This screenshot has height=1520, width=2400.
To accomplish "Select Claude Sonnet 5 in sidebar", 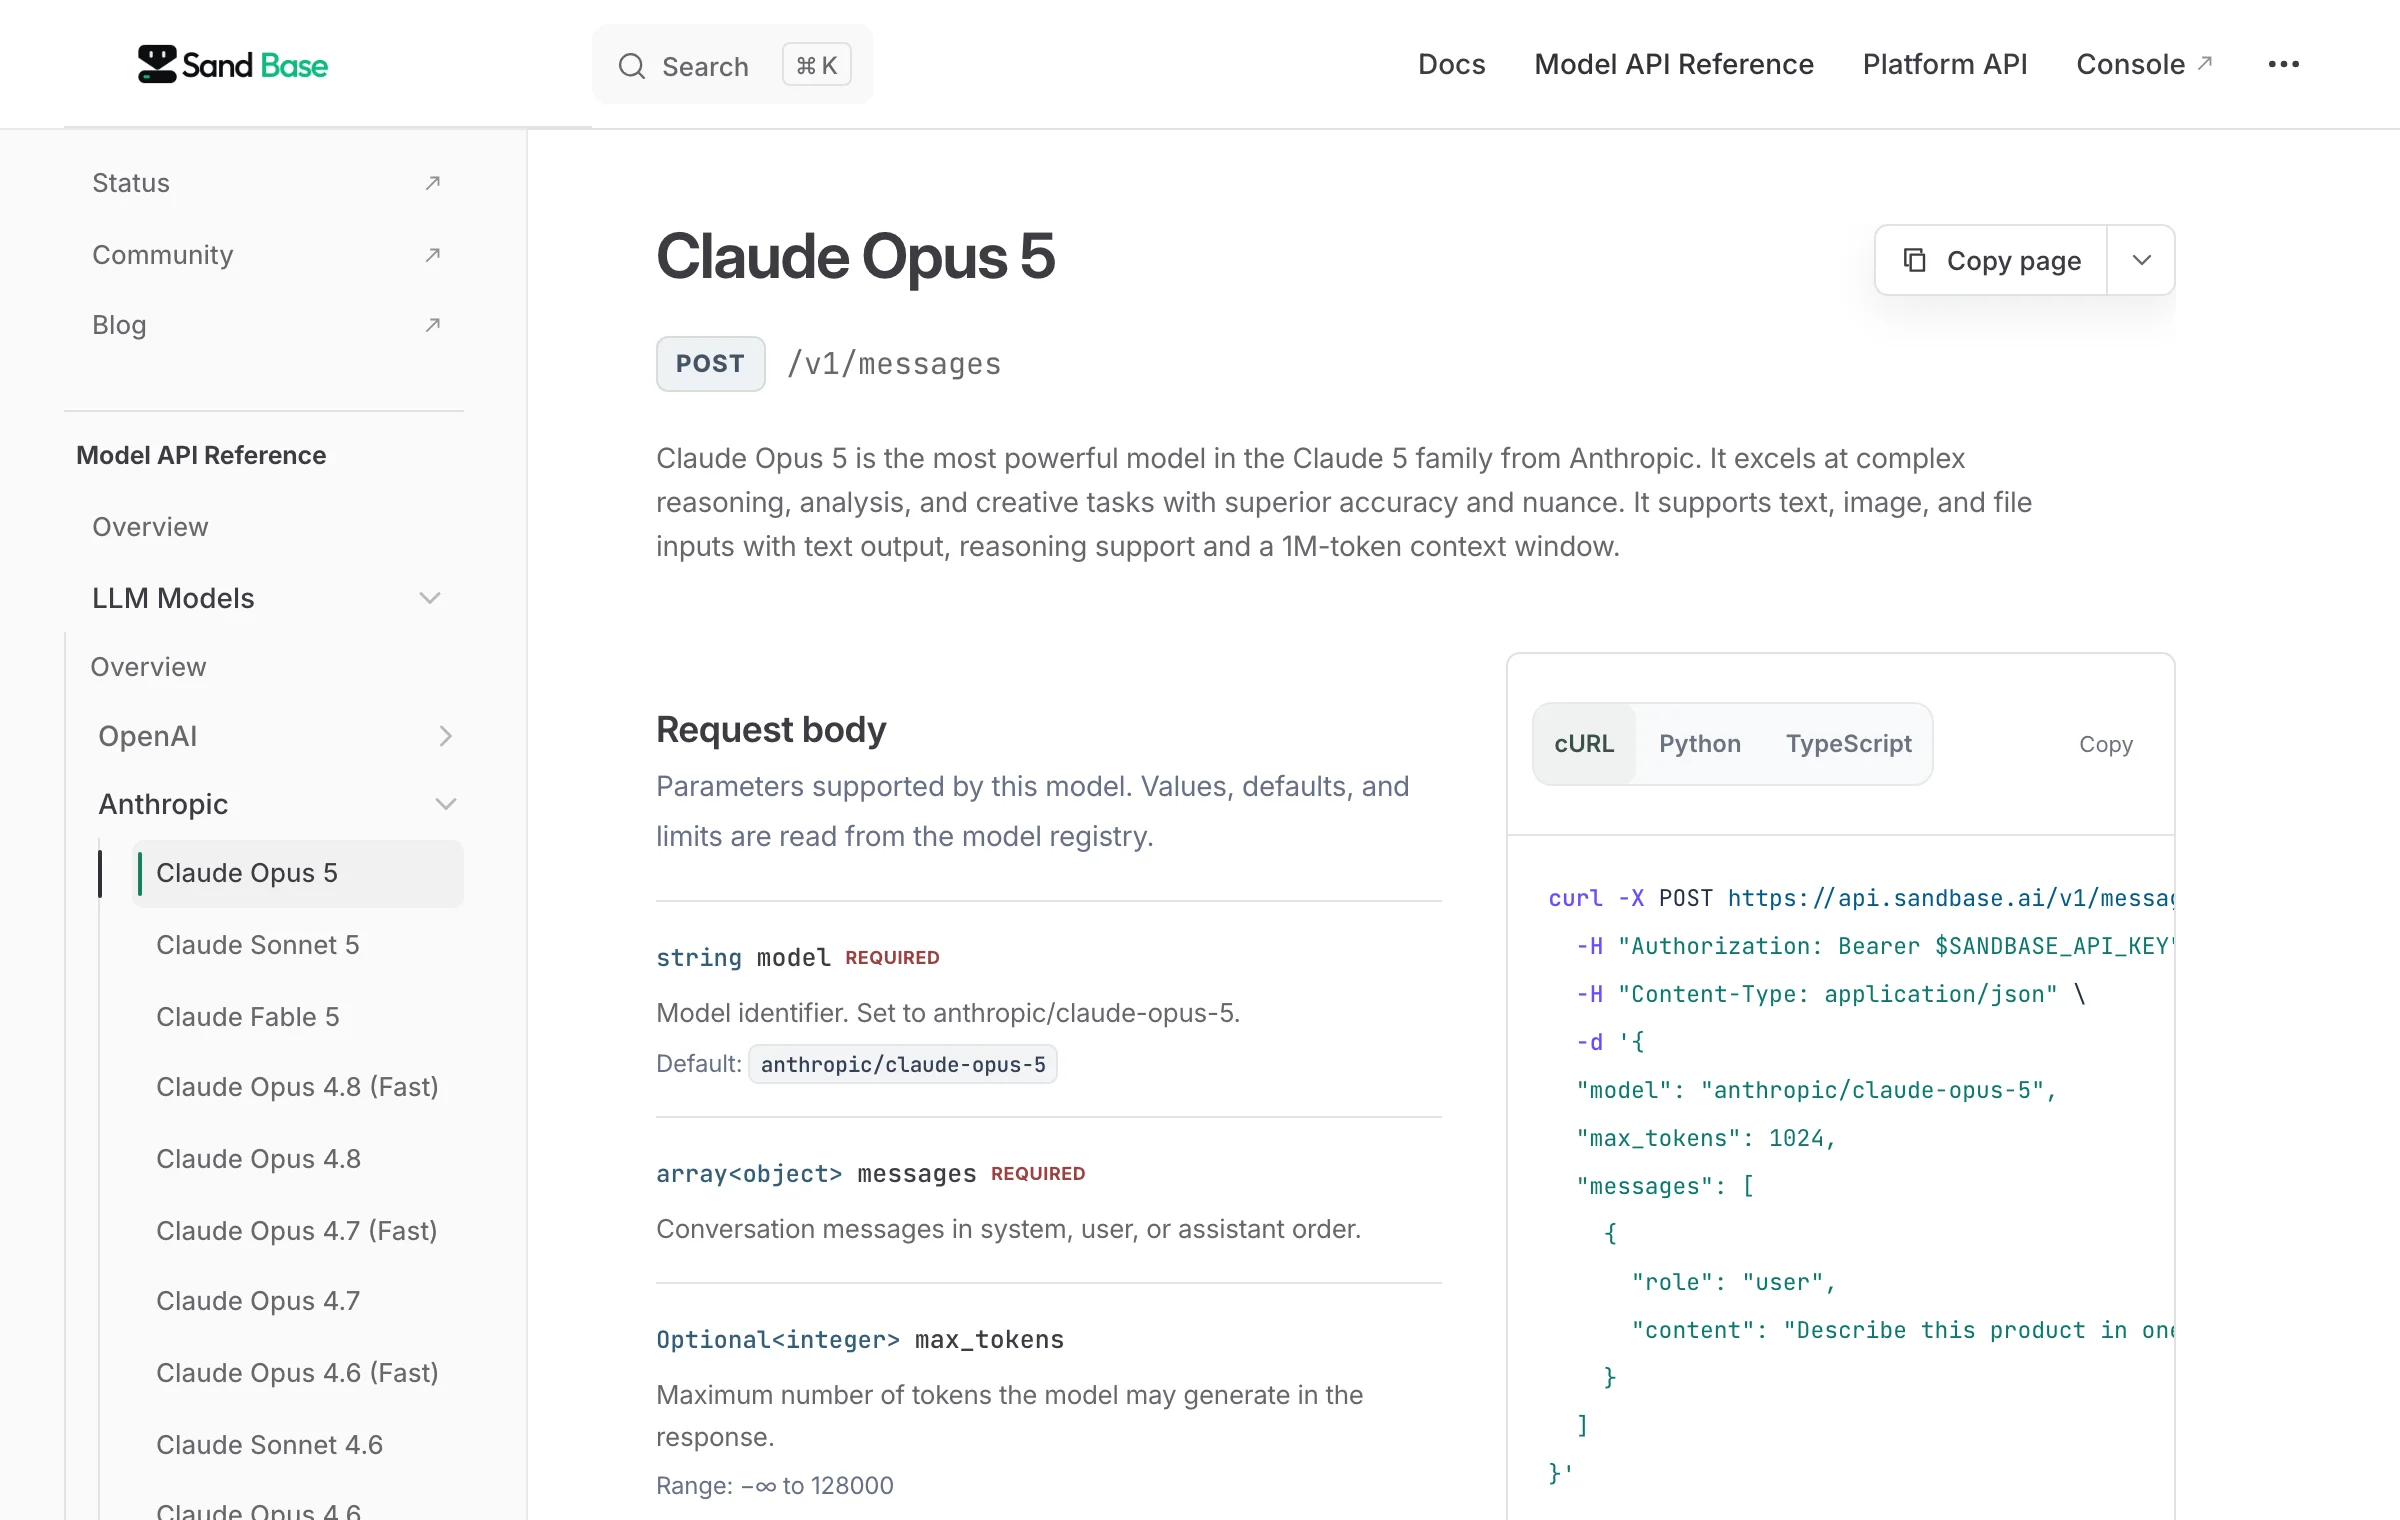I will coord(258,945).
